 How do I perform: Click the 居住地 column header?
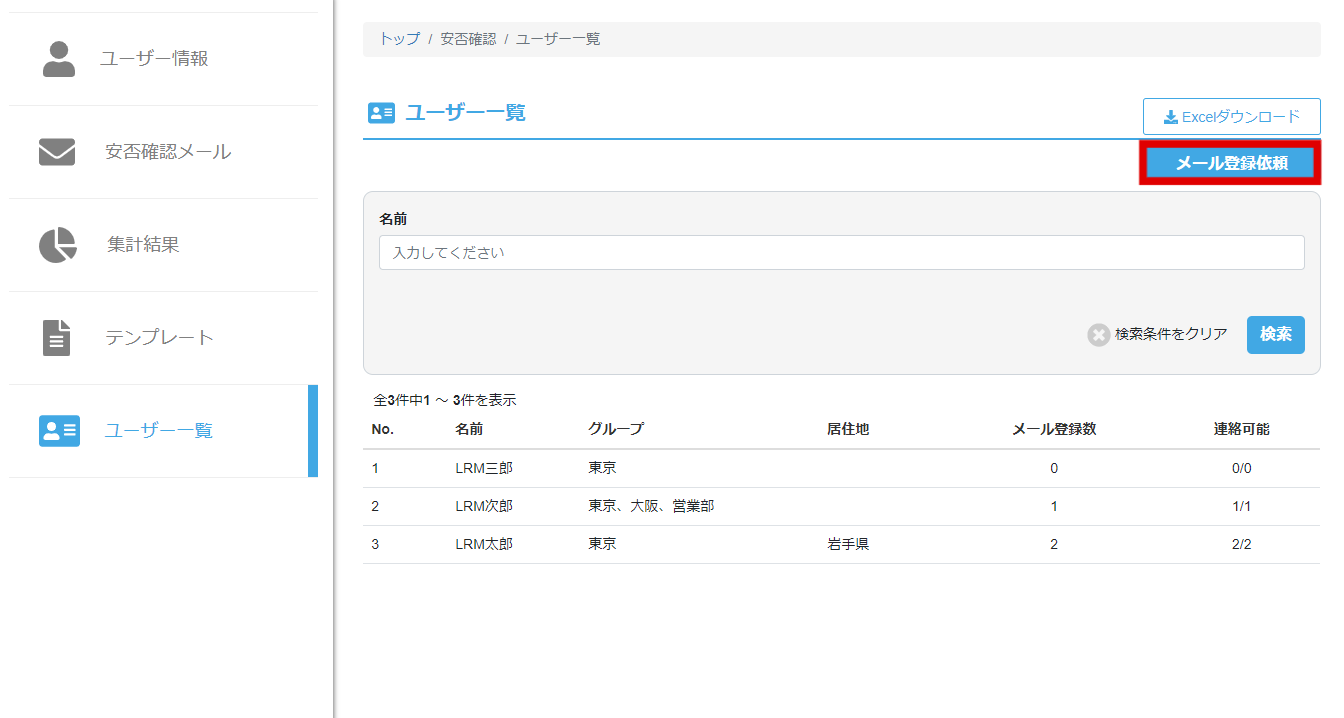(x=848, y=429)
